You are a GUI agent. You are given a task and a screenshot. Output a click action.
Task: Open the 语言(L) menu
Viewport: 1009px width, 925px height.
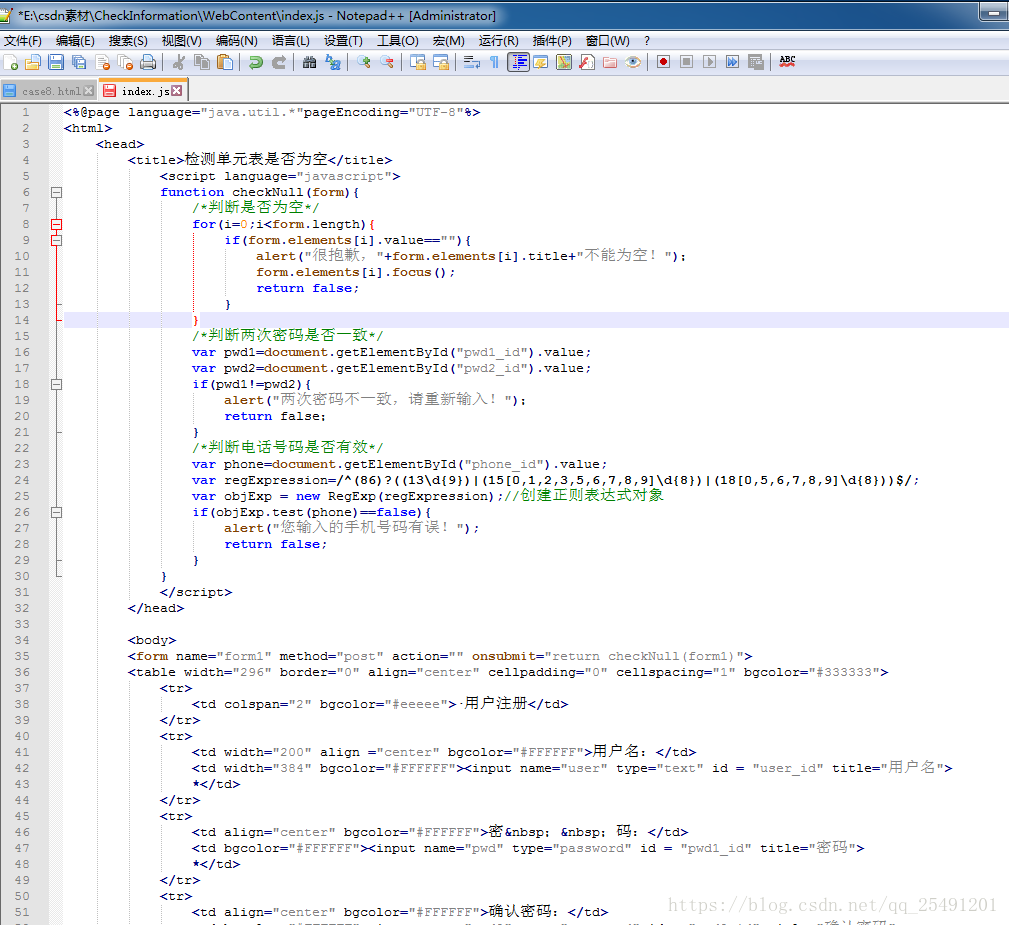pyautogui.click(x=291, y=41)
